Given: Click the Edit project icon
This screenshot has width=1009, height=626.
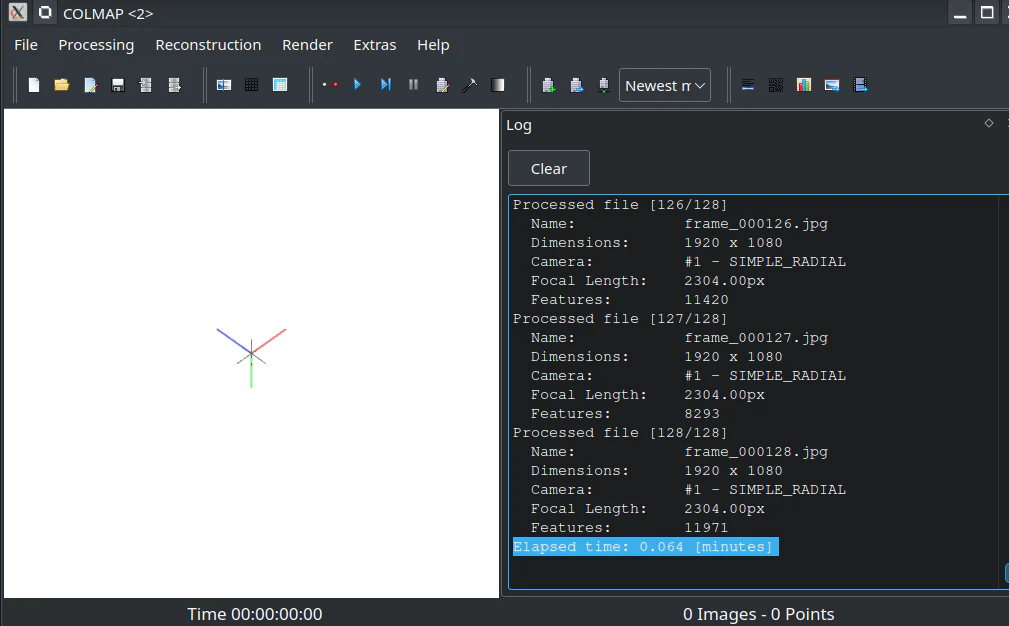Looking at the screenshot, I should [90, 85].
